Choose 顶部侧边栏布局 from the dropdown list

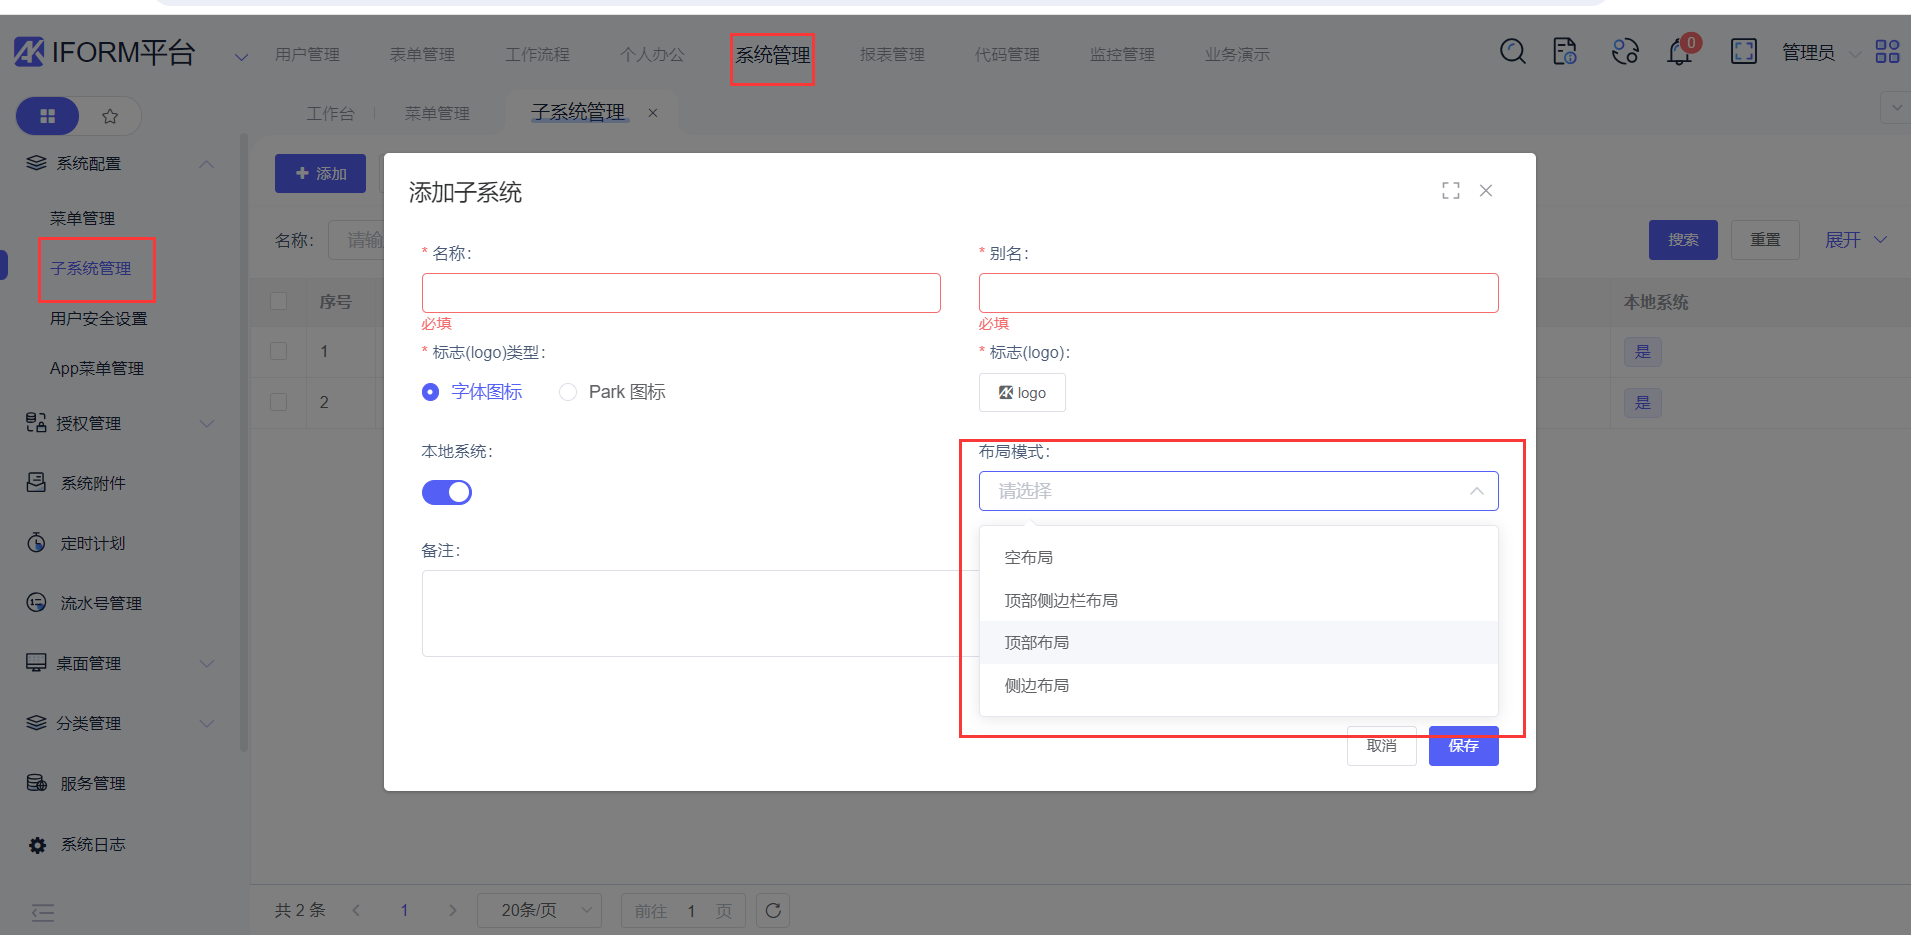[x=1061, y=600]
